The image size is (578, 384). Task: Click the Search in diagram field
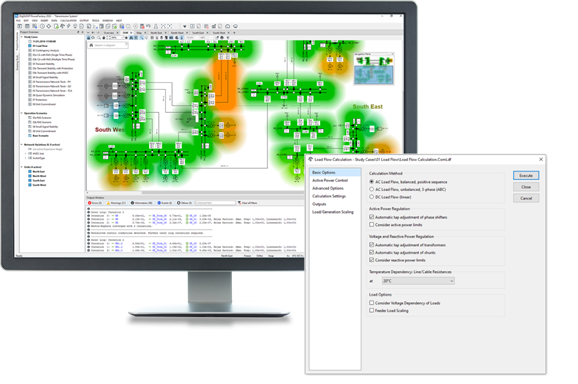pos(108,45)
